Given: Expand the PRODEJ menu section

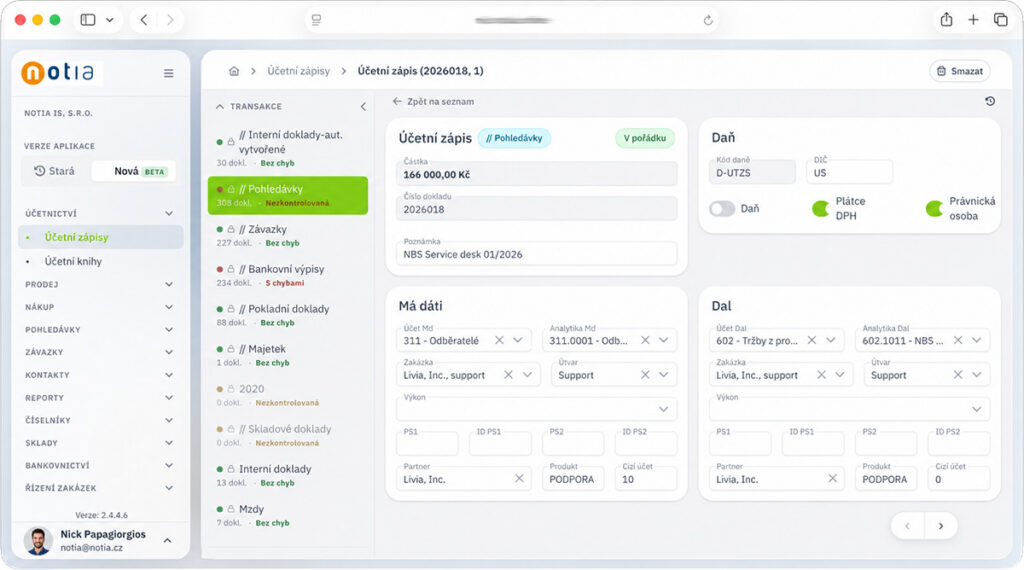Looking at the screenshot, I should pyautogui.click(x=100, y=285).
